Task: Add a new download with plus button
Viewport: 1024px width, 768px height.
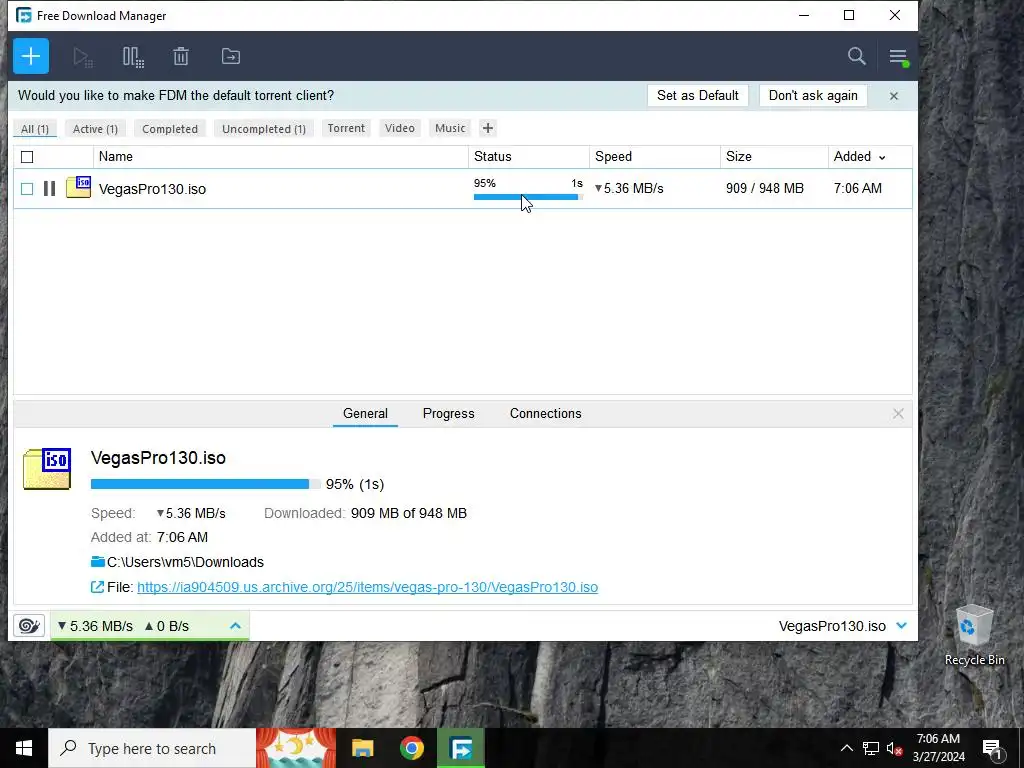Action: pyautogui.click(x=31, y=56)
